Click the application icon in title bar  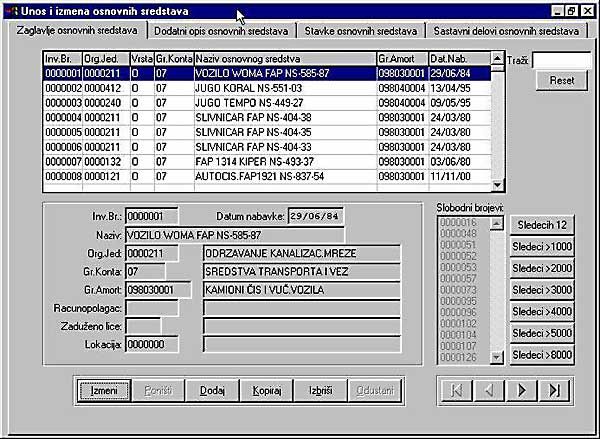click(10, 9)
